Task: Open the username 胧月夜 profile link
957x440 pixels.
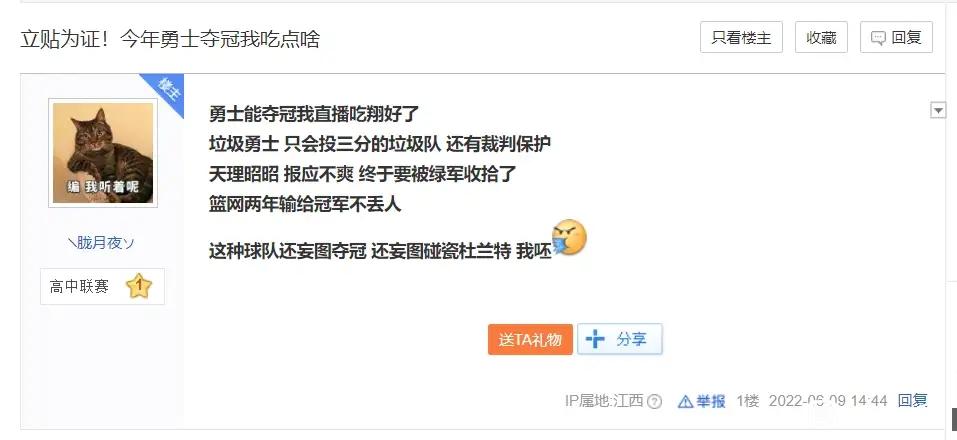Action: tap(102, 243)
